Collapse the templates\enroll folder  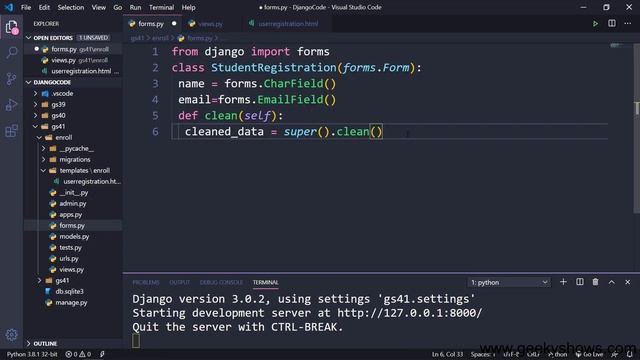43,171
